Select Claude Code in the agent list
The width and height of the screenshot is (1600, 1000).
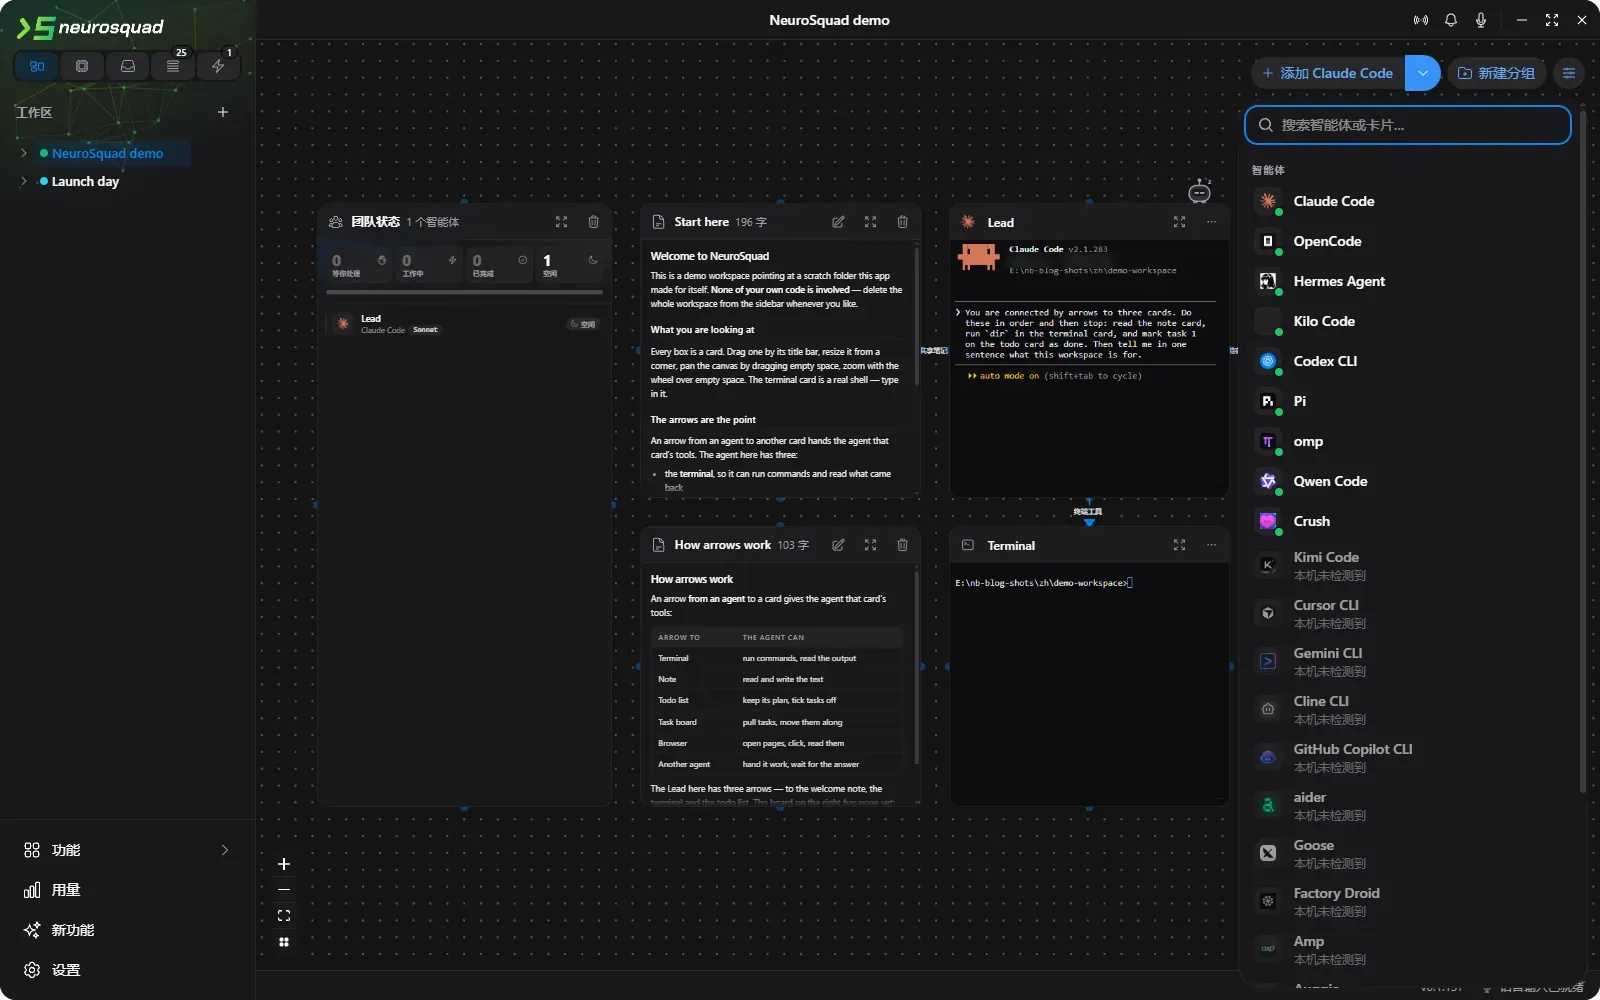1410,201
